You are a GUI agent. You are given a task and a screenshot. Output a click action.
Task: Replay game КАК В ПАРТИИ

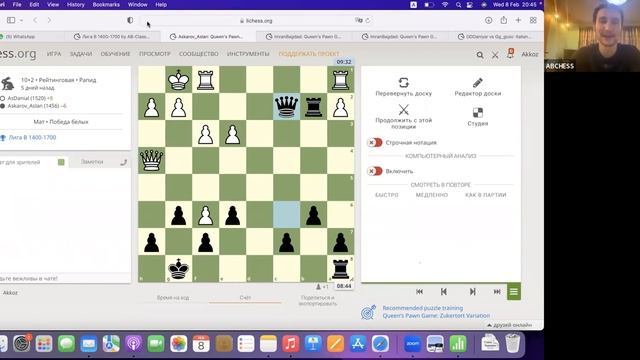pos(486,195)
